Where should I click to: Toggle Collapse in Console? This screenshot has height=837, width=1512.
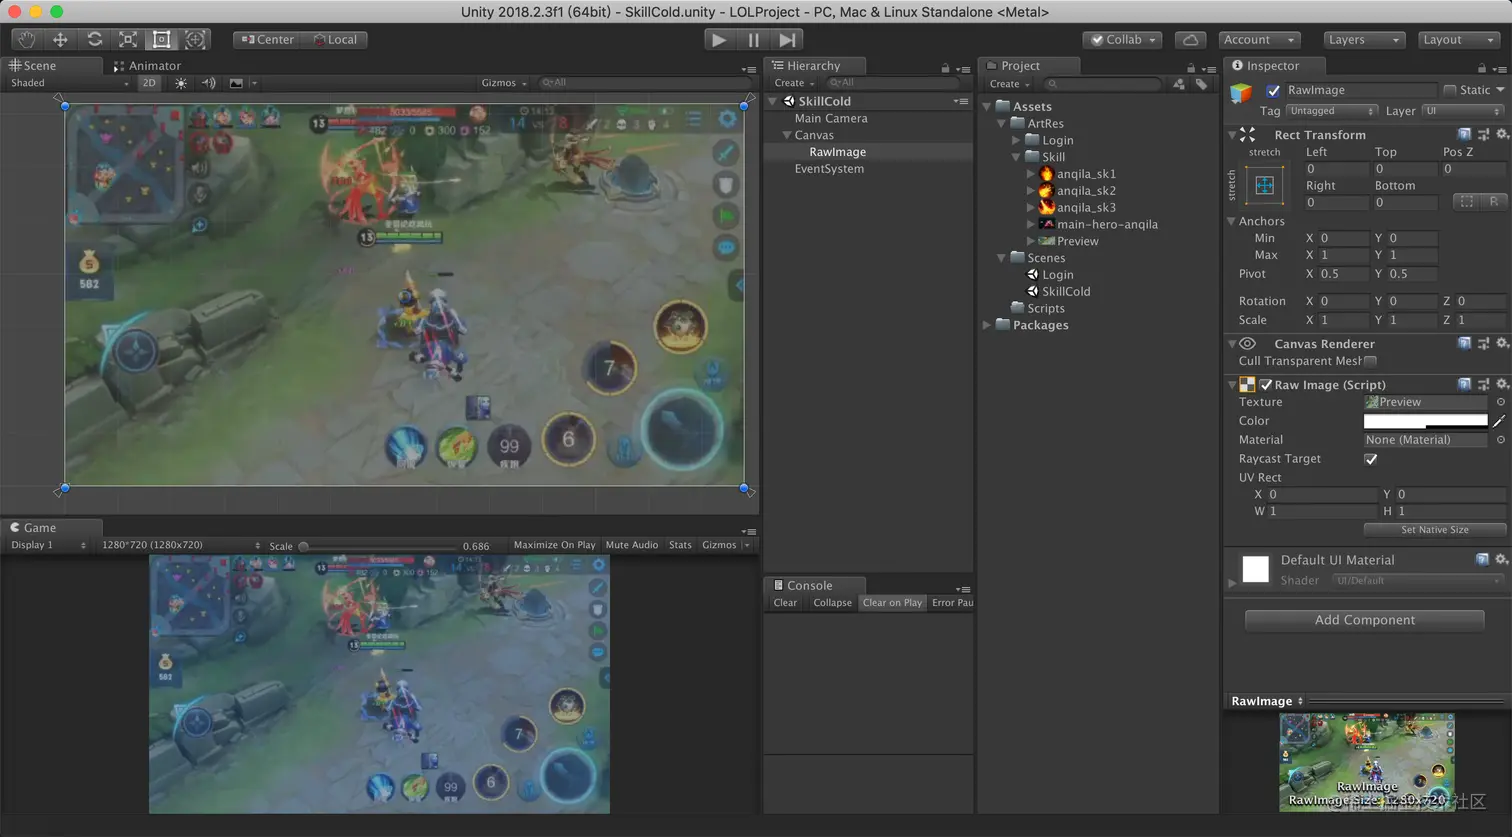[832, 603]
